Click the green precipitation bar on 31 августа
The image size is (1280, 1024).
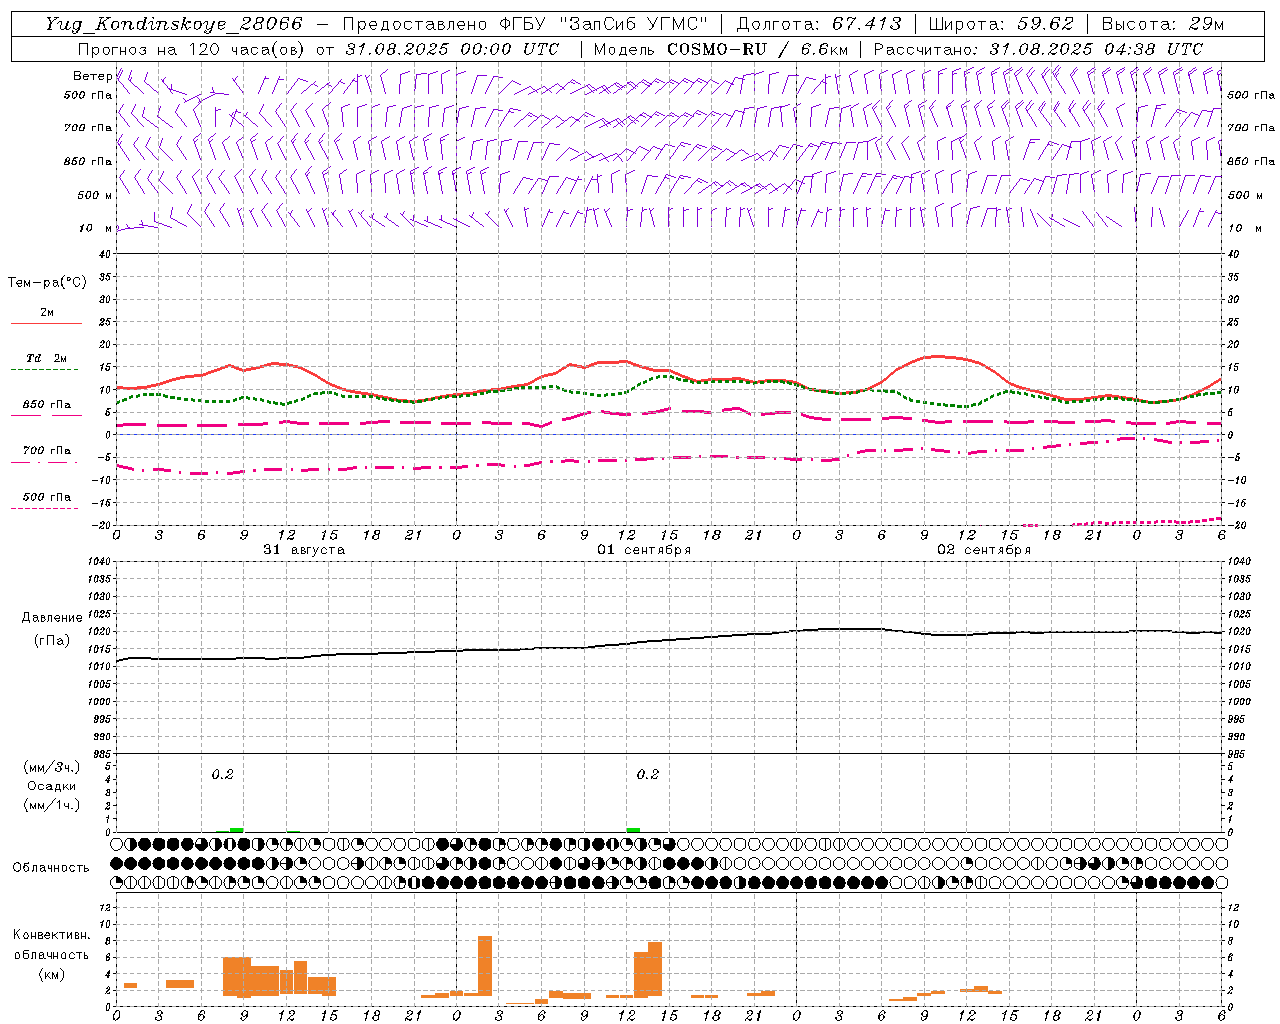[236, 829]
